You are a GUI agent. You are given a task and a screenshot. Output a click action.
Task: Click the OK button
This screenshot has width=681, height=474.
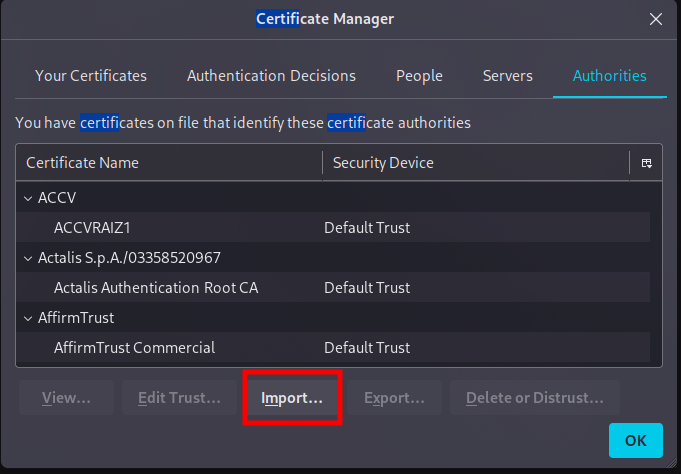[x=635, y=440]
